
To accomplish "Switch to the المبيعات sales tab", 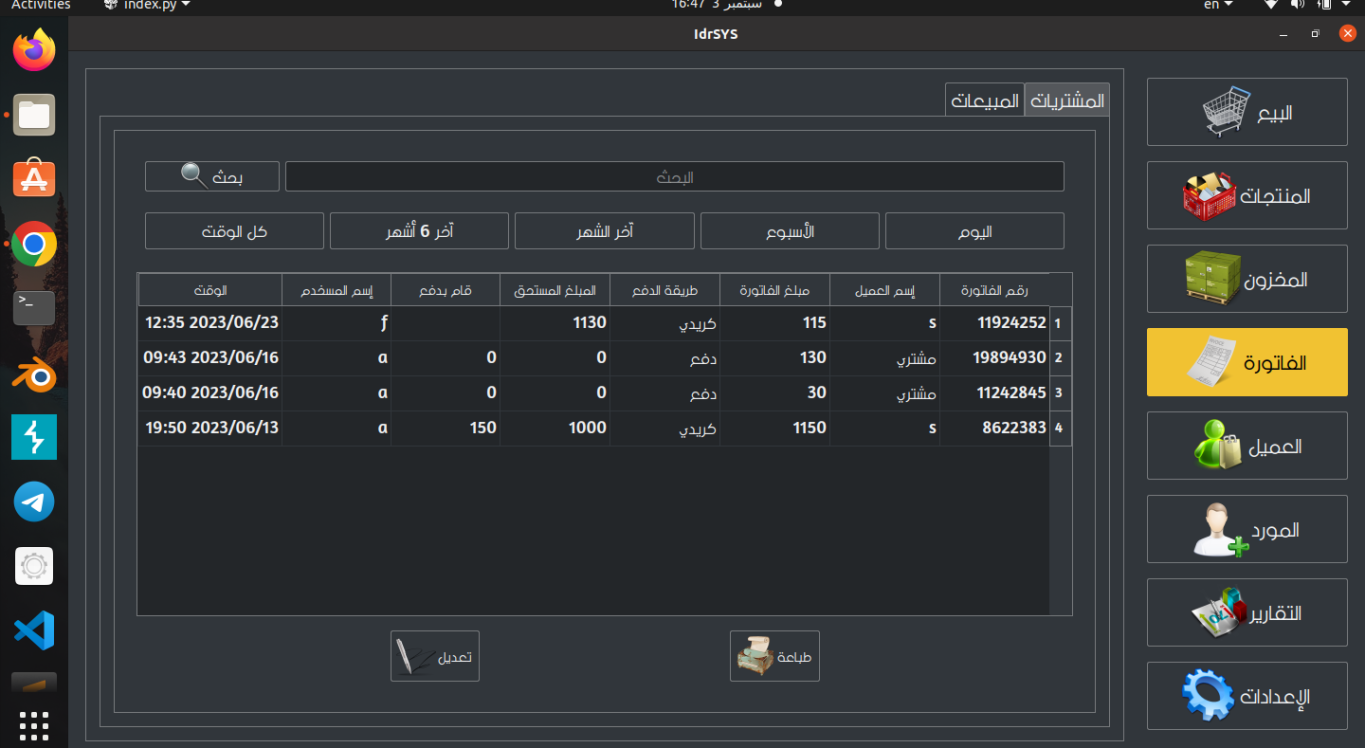I will pos(985,100).
